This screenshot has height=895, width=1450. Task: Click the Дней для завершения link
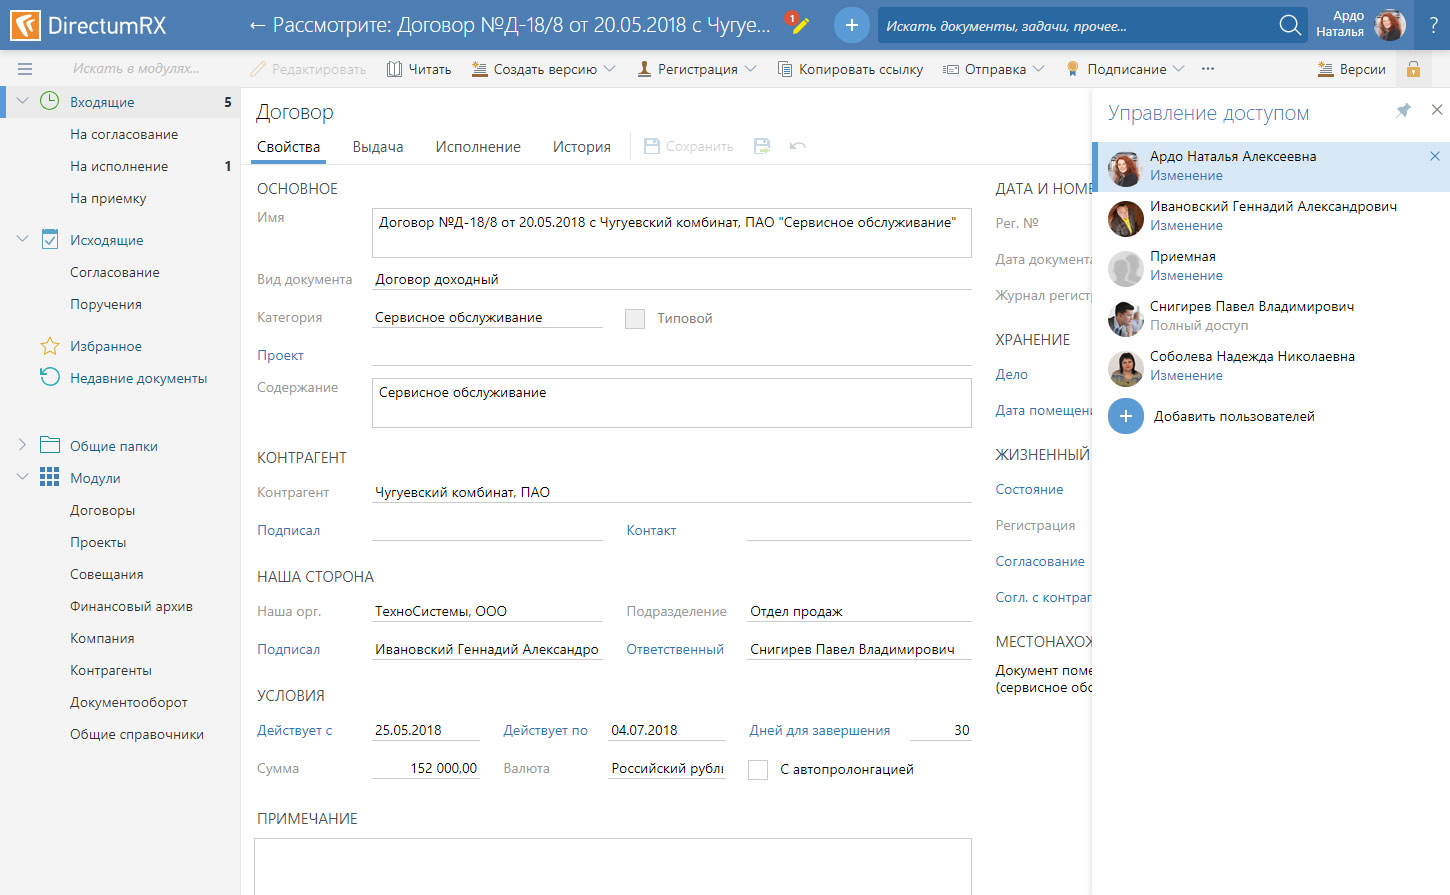pos(820,730)
